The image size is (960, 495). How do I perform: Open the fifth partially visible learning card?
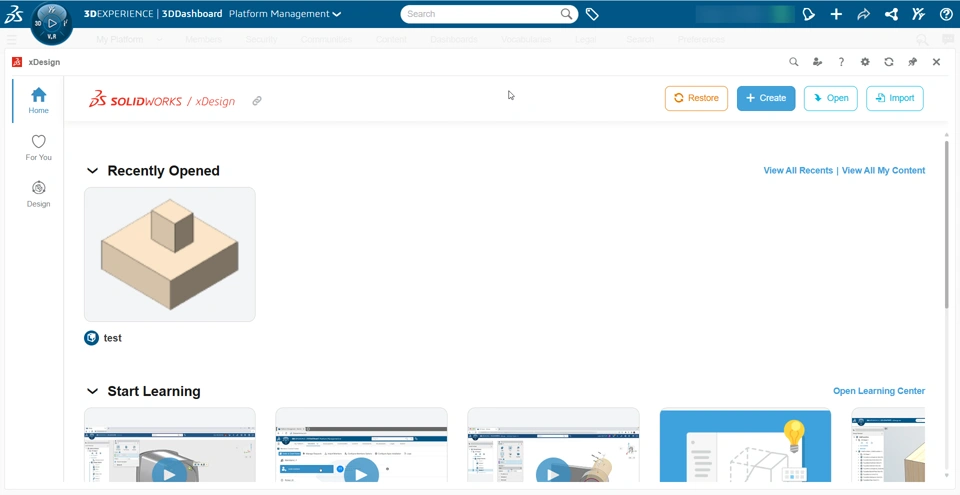pyautogui.click(x=888, y=445)
